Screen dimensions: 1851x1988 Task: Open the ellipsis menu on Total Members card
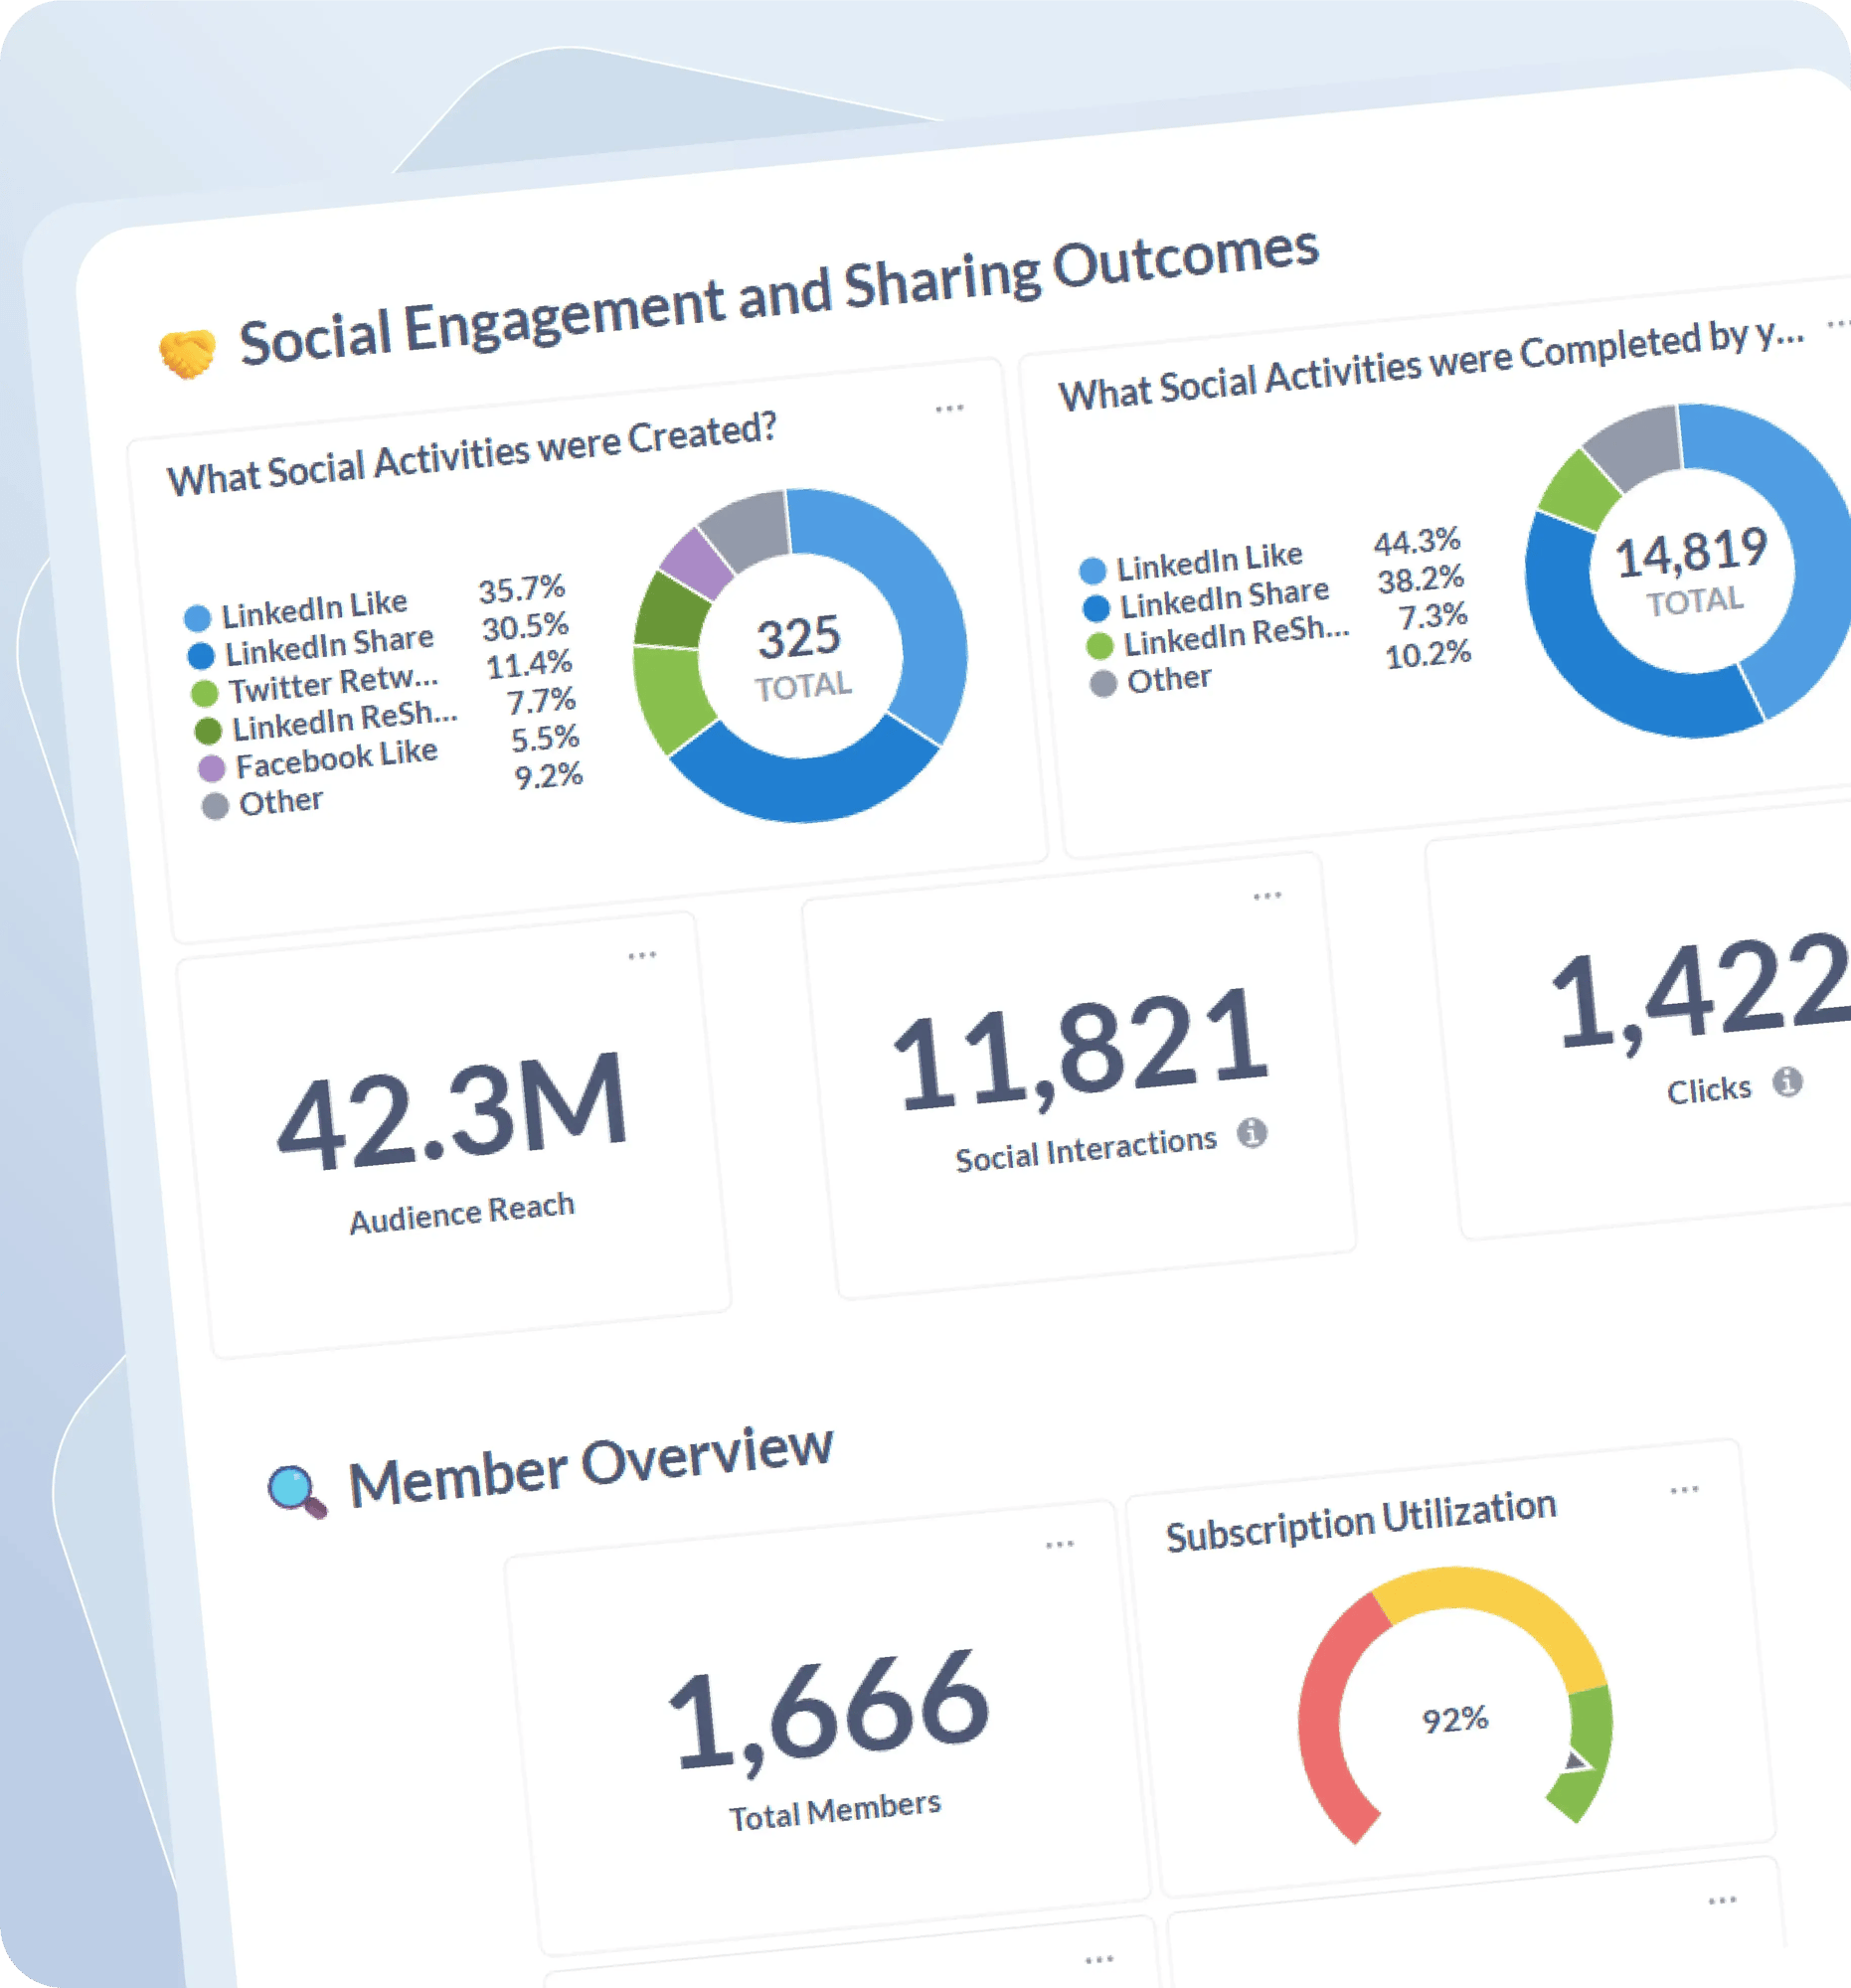1059,1544
